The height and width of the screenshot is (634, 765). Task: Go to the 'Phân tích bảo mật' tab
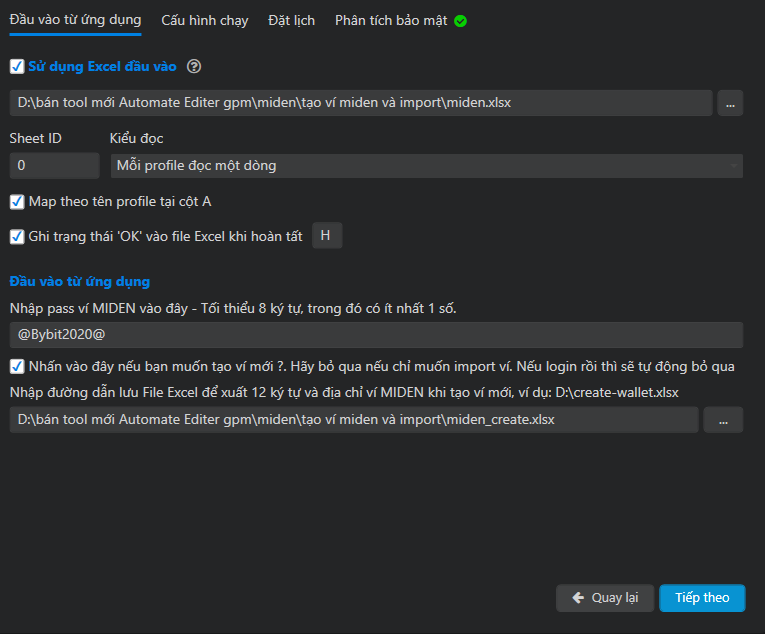391,20
